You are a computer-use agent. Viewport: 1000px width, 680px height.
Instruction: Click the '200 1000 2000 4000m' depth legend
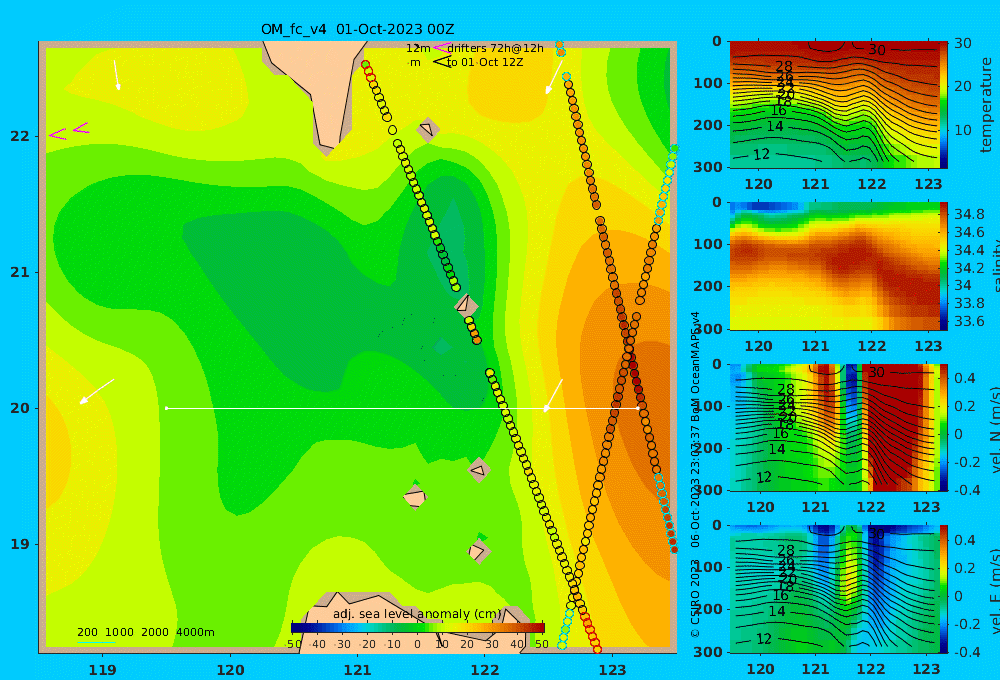pyautogui.click(x=145, y=632)
